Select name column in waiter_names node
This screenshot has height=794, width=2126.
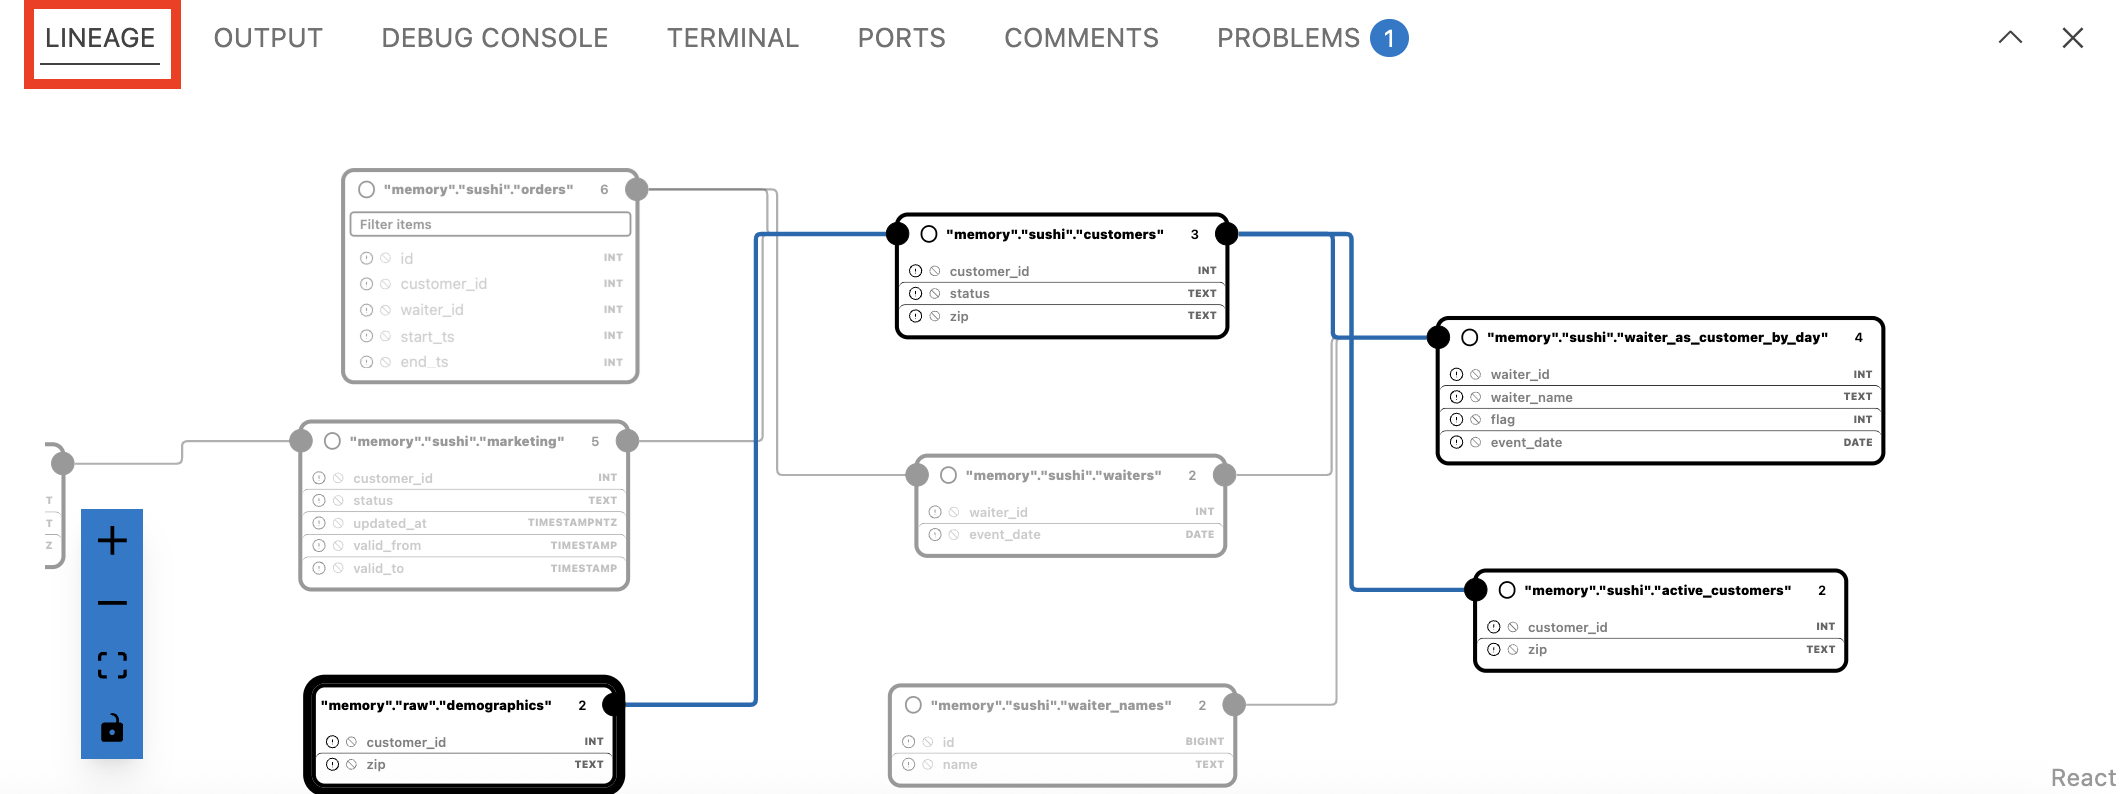click(1062, 764)
